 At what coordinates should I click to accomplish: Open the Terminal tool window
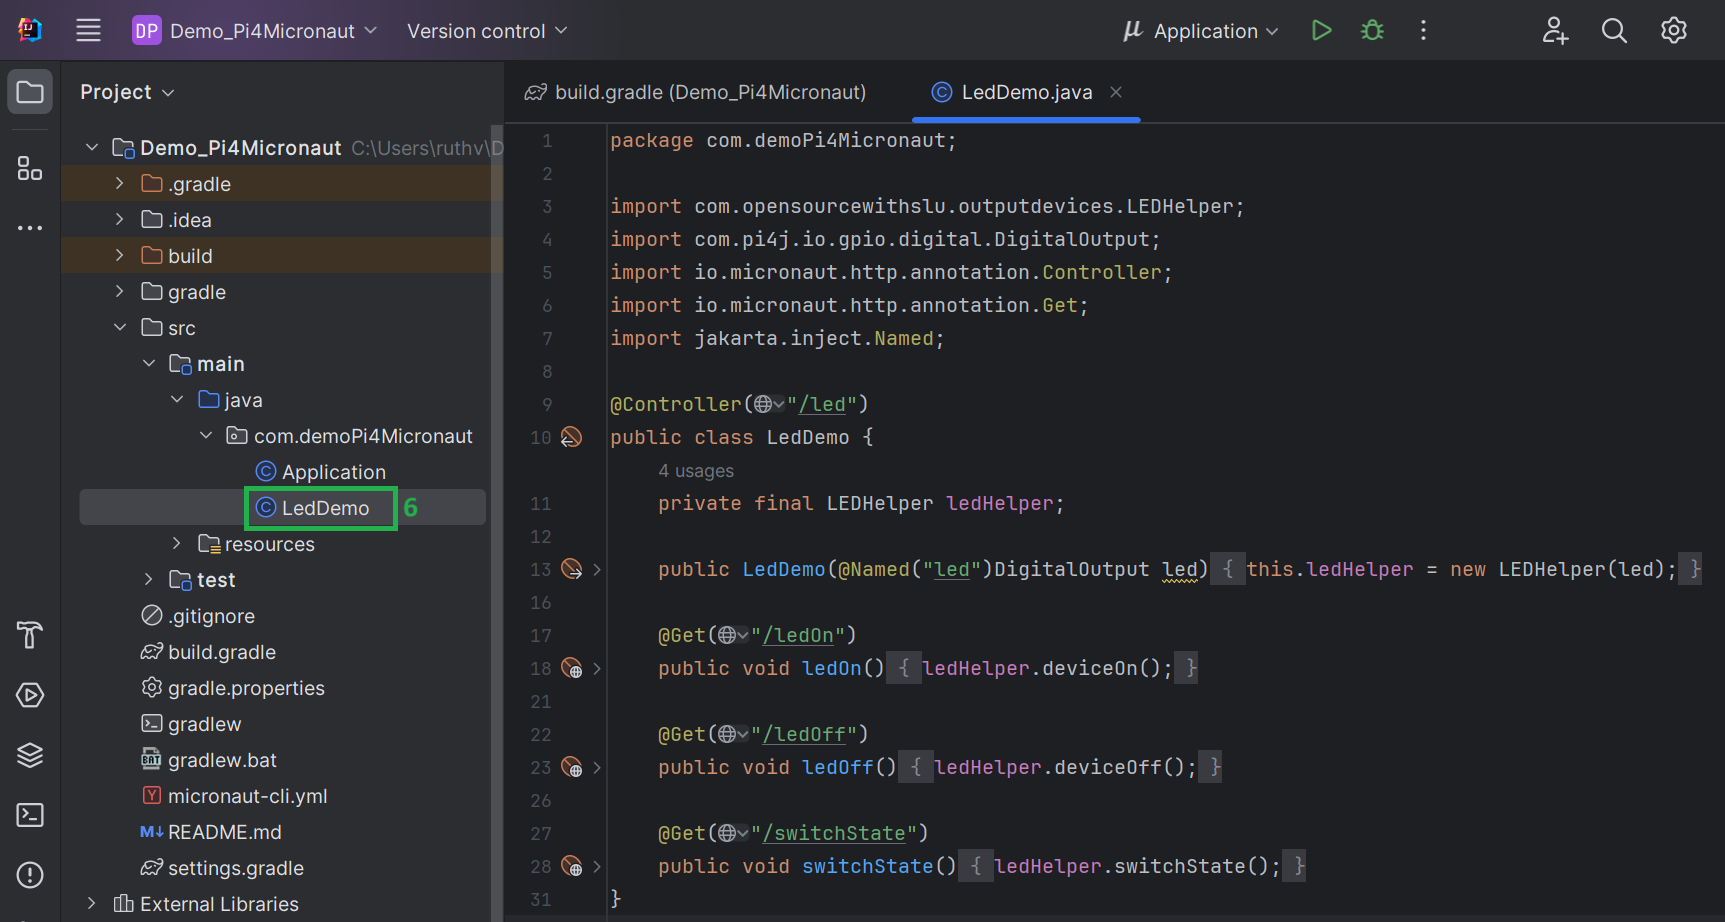pos(30,815)
